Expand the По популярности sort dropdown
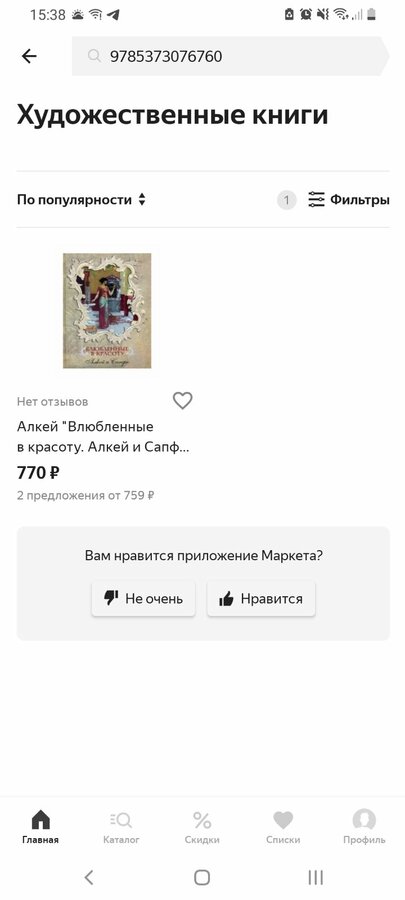 (x=81, y=200)
